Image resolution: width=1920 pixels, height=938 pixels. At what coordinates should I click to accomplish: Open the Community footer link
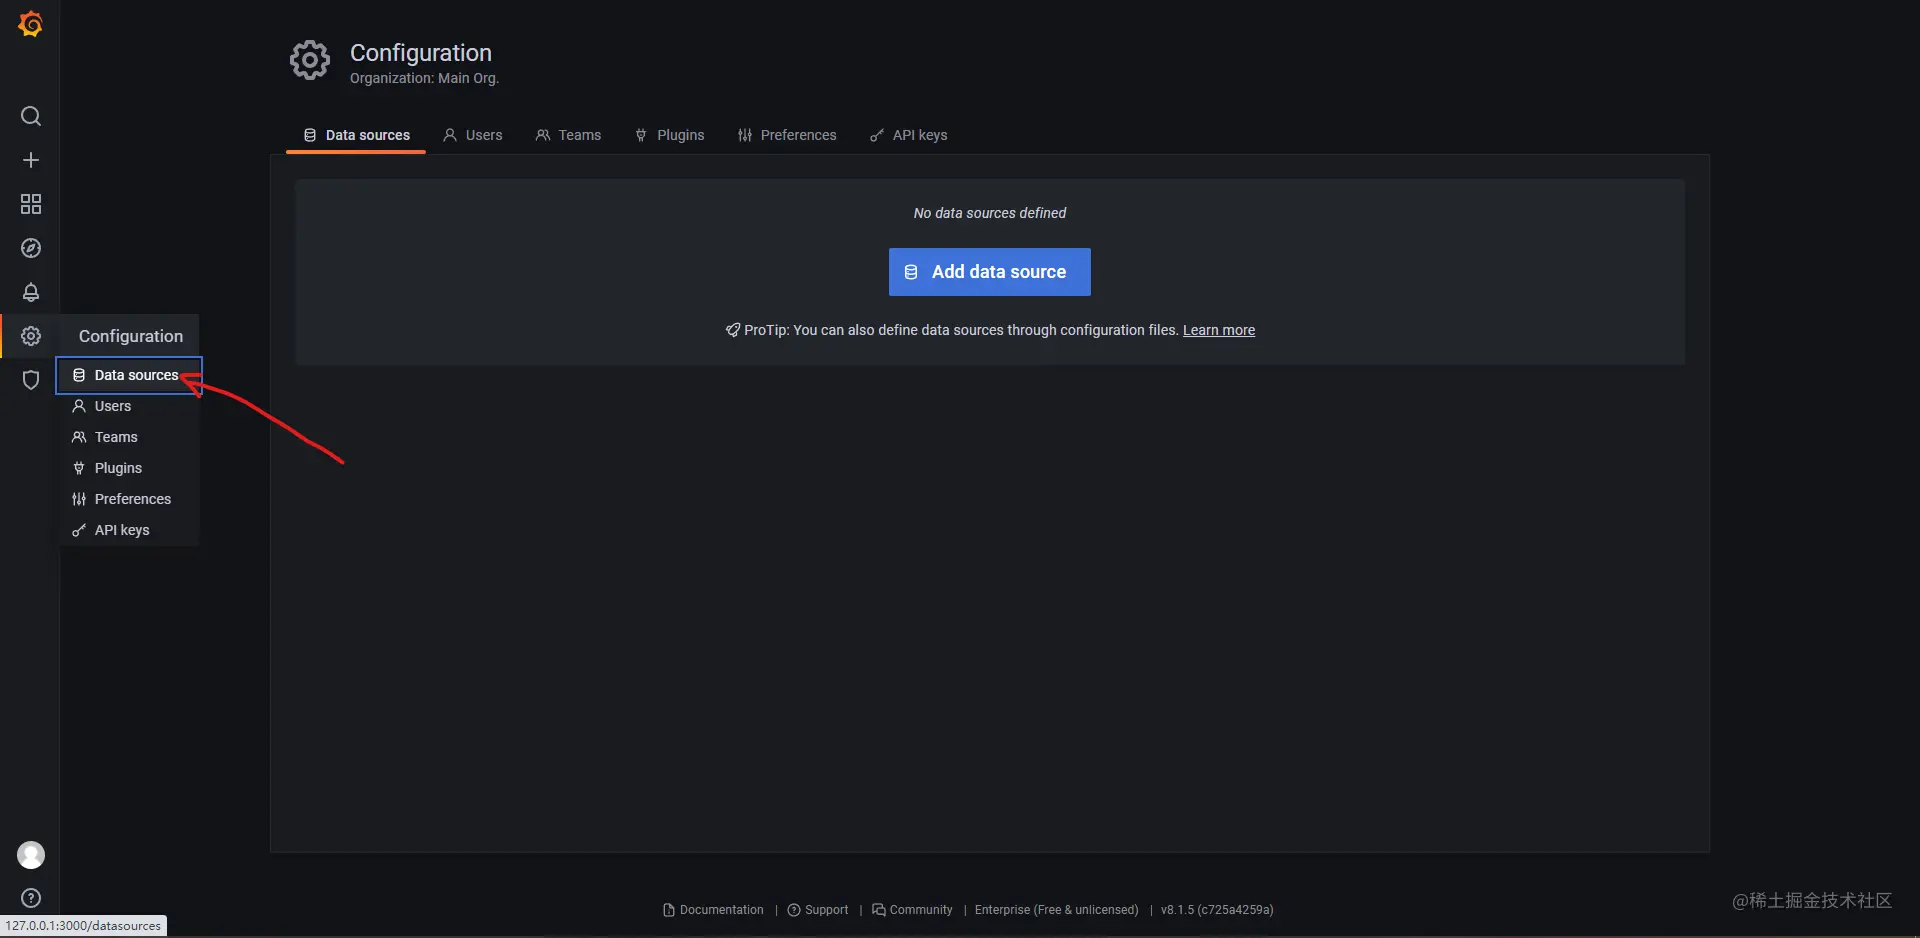pyautogui.click(x=912, y=910)
